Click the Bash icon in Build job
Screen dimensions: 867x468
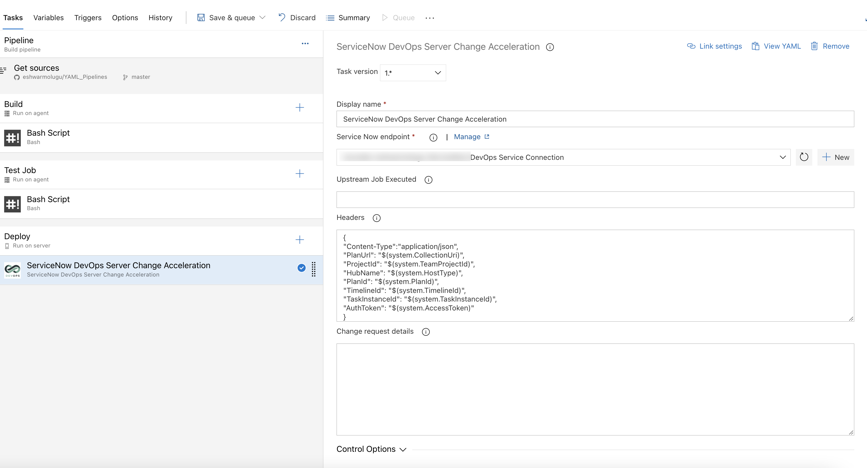tap(12, 138)
